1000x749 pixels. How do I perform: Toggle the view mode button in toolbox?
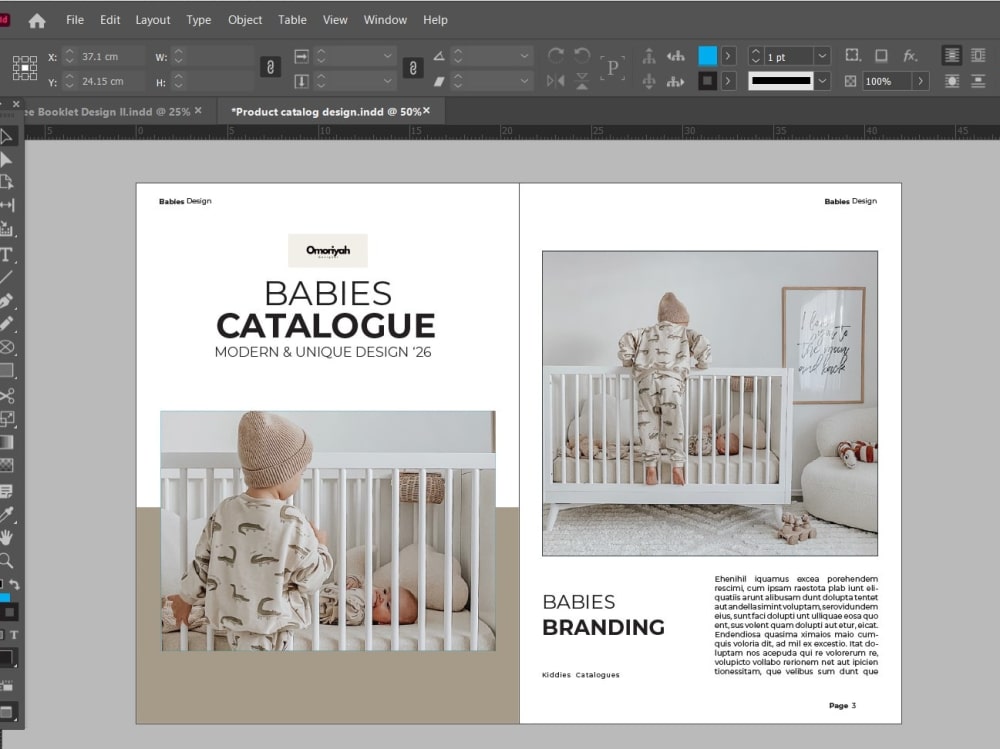[8, 711]
